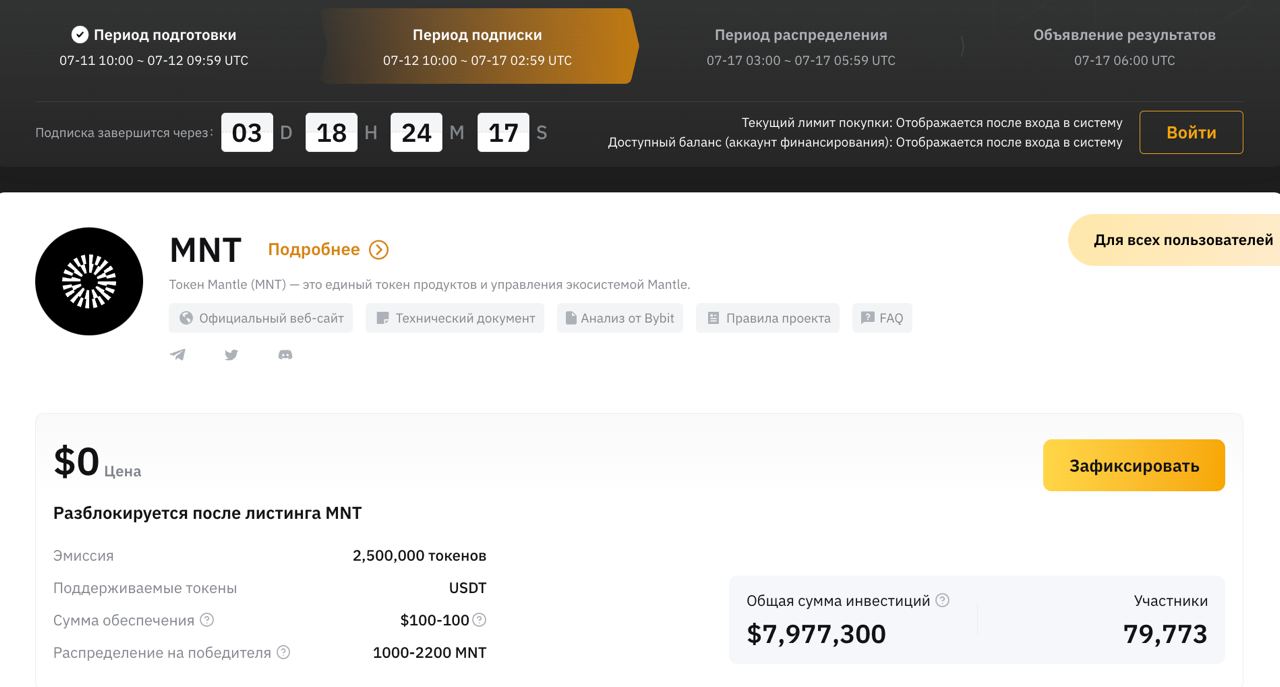Click the help icon beside Сумма обеспечения
This screenshot has width=1280, height=687.
pos(207,620)
